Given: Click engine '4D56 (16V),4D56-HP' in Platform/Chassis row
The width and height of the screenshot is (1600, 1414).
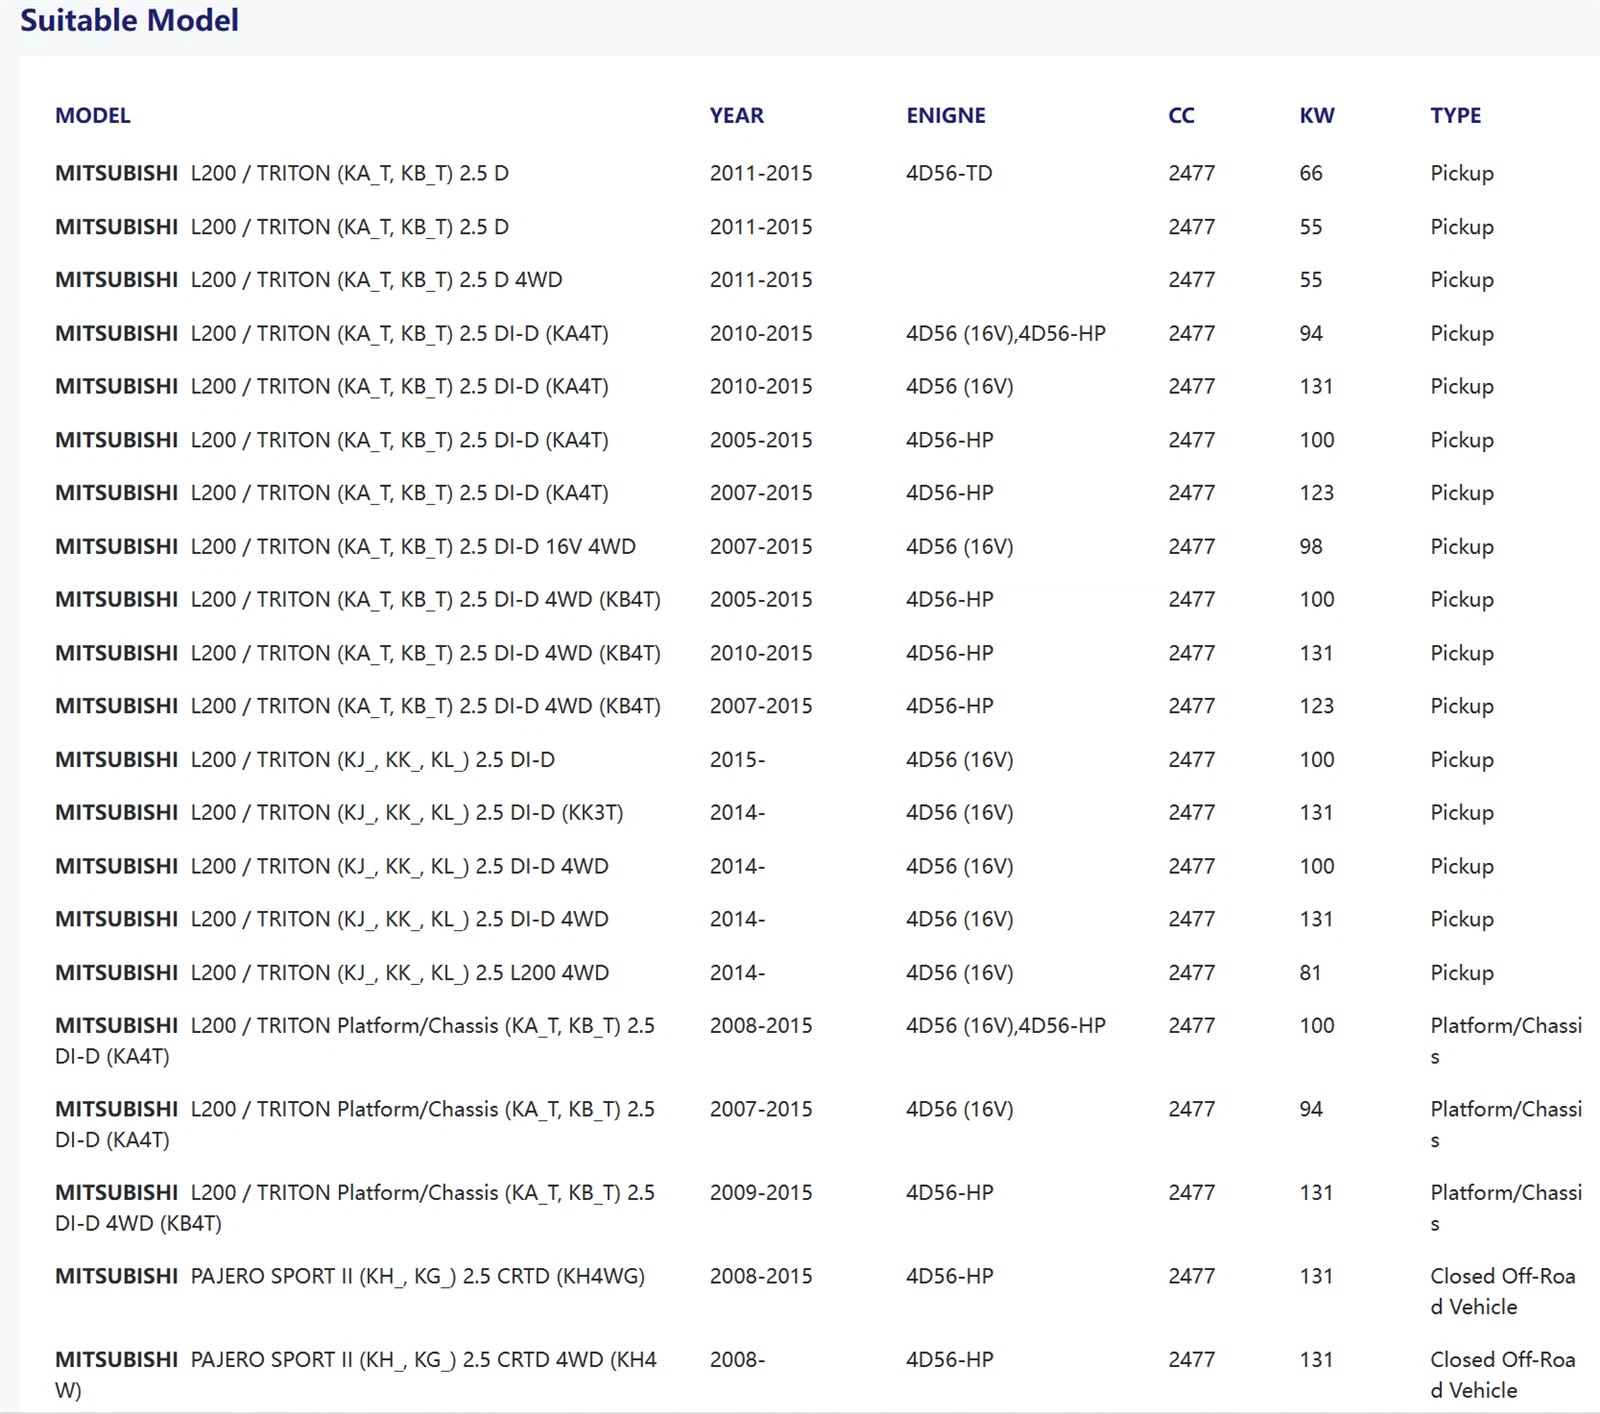Looking at the screenshot, I should click(x=1006, y=1026).
